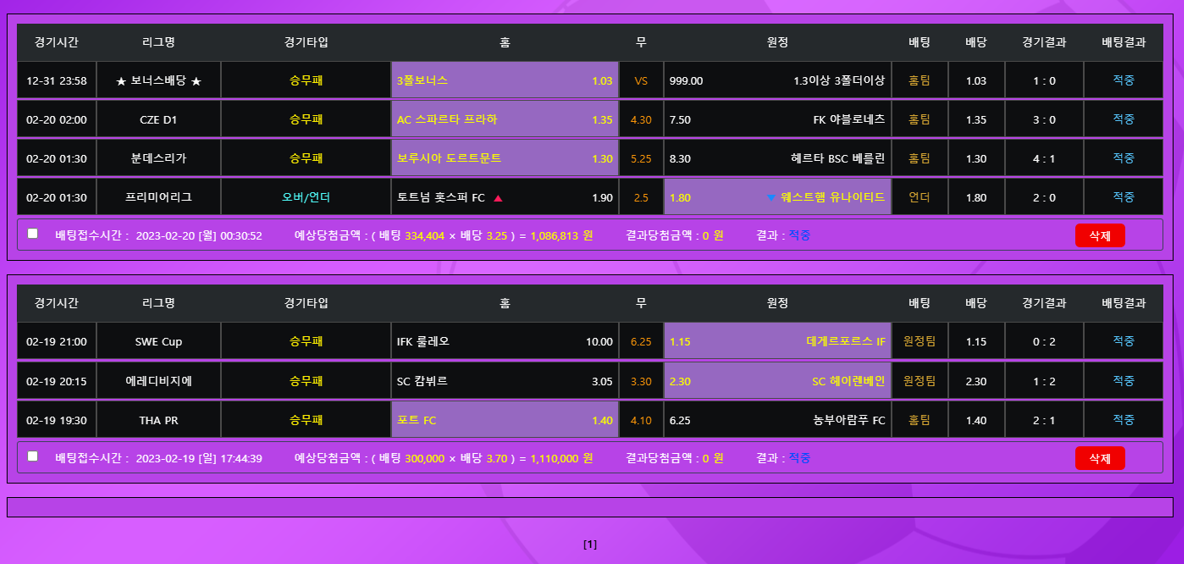1184x564 pixels.
Task: Click the 3폴보너스 bonus pick cell
Action: (504, 81)
